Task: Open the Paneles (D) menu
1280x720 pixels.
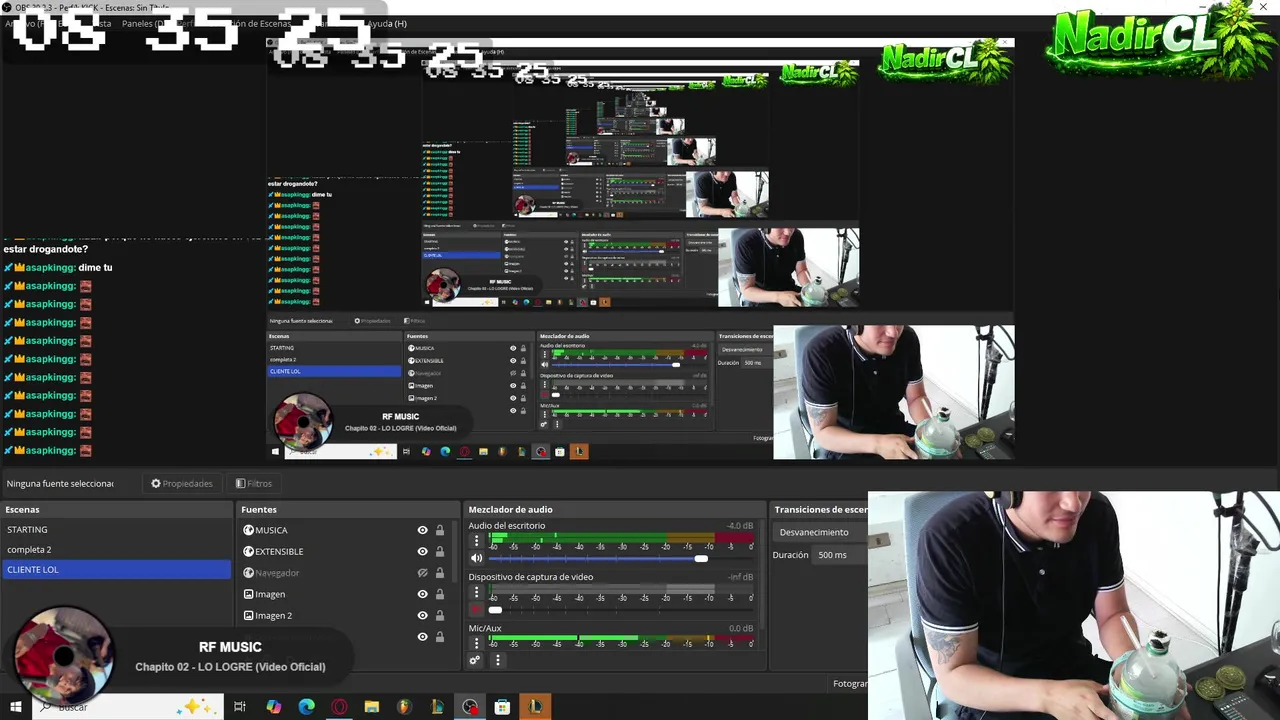Action: tap(144, 24)
